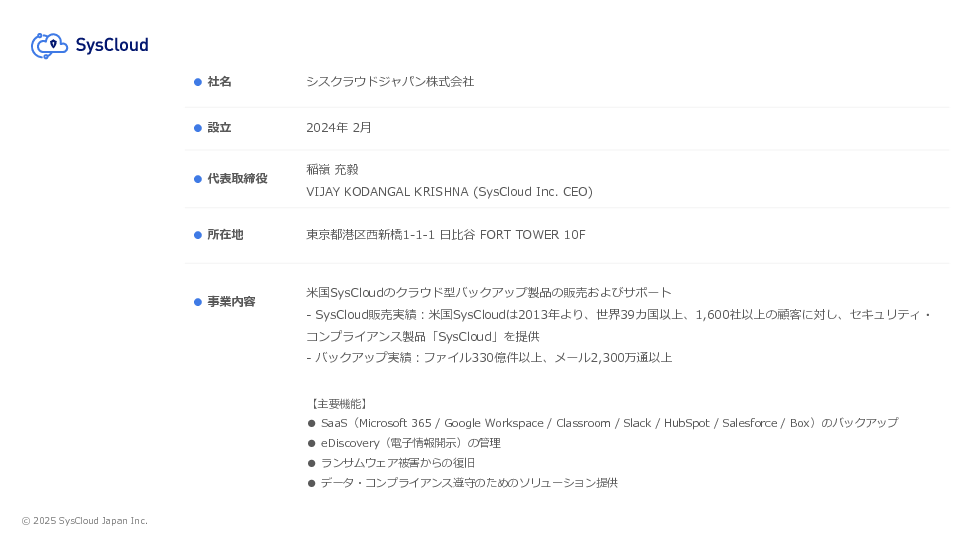This screenshot has height=540, width=960.
Task: Click the 【主要機能】 heading
Action: pyautogui.click(x=339, y=404)
